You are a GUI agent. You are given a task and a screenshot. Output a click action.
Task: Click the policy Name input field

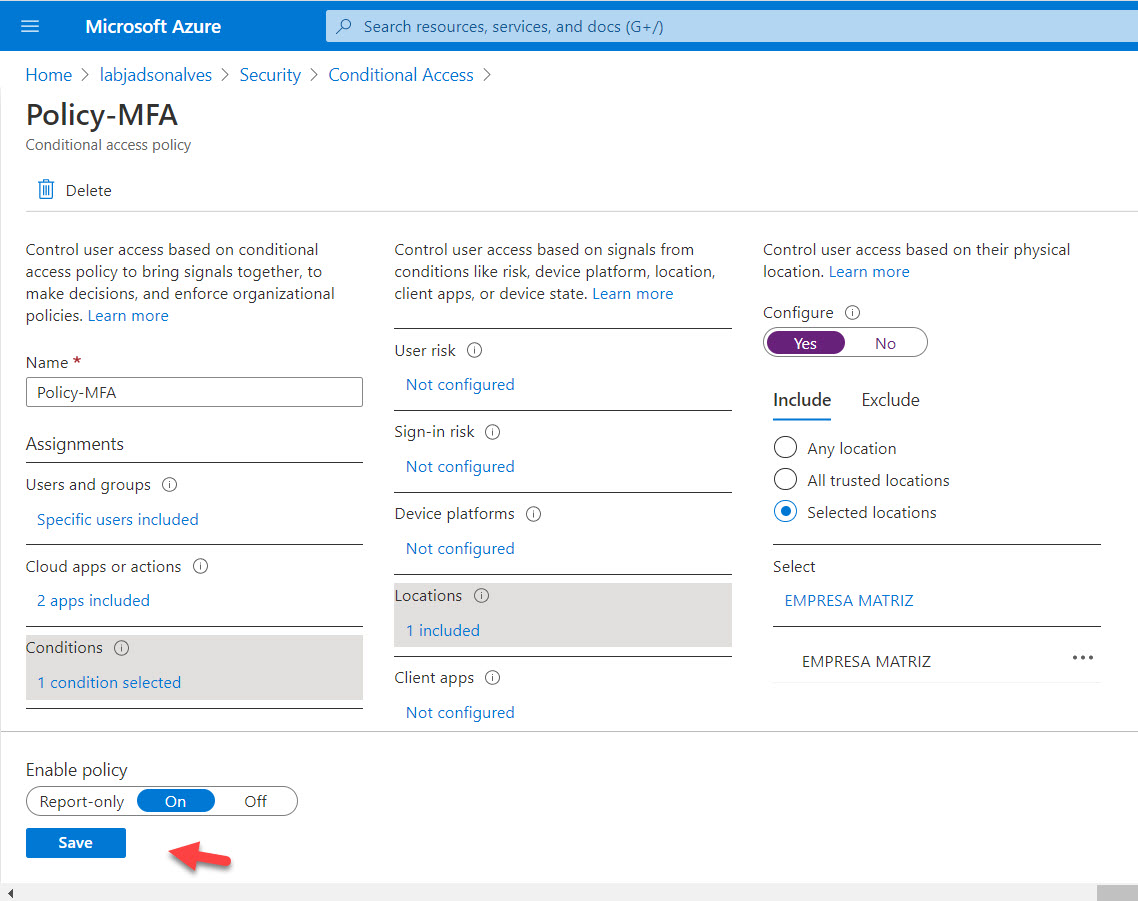[x=194, y=392]
